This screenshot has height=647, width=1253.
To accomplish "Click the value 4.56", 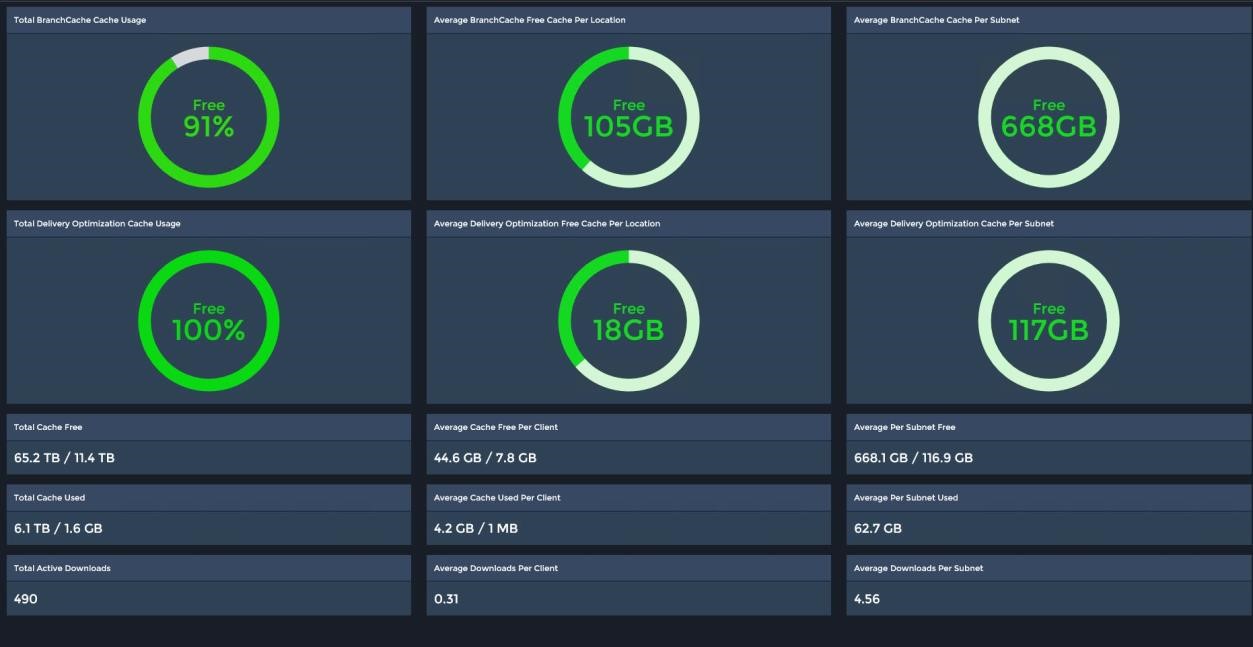I will click(867, 599).
